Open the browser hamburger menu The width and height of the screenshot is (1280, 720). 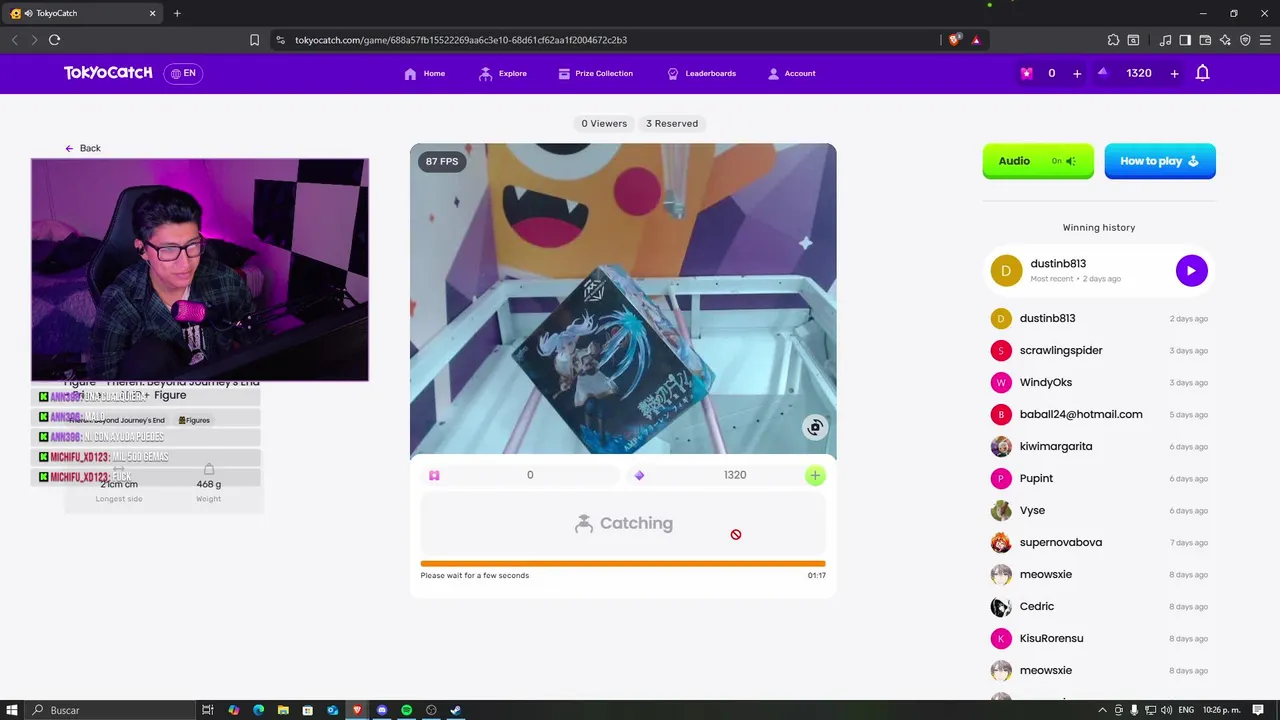[1265, 40]
